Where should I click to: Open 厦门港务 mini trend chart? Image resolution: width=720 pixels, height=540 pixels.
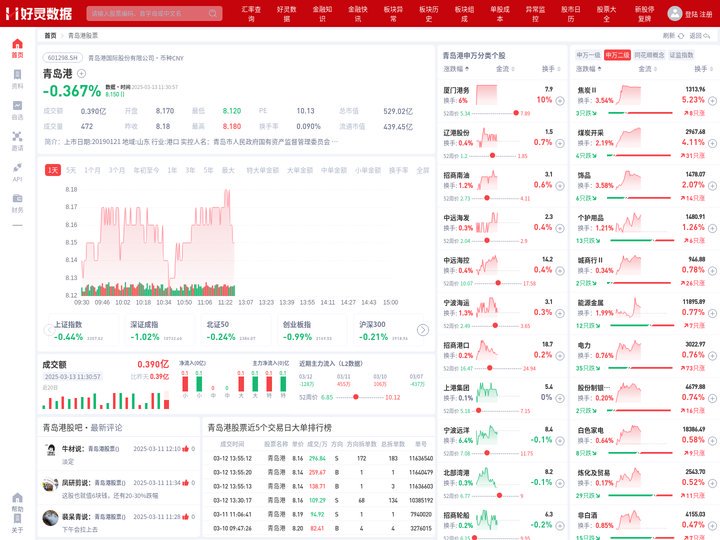[486, 95]
